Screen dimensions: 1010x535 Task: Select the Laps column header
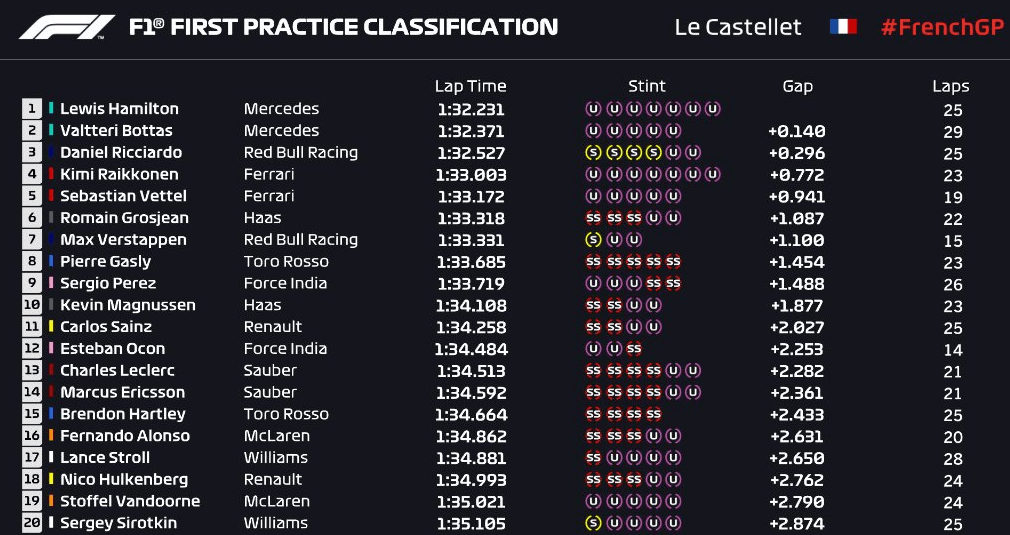pyautogui.click(x=951, y=87)
